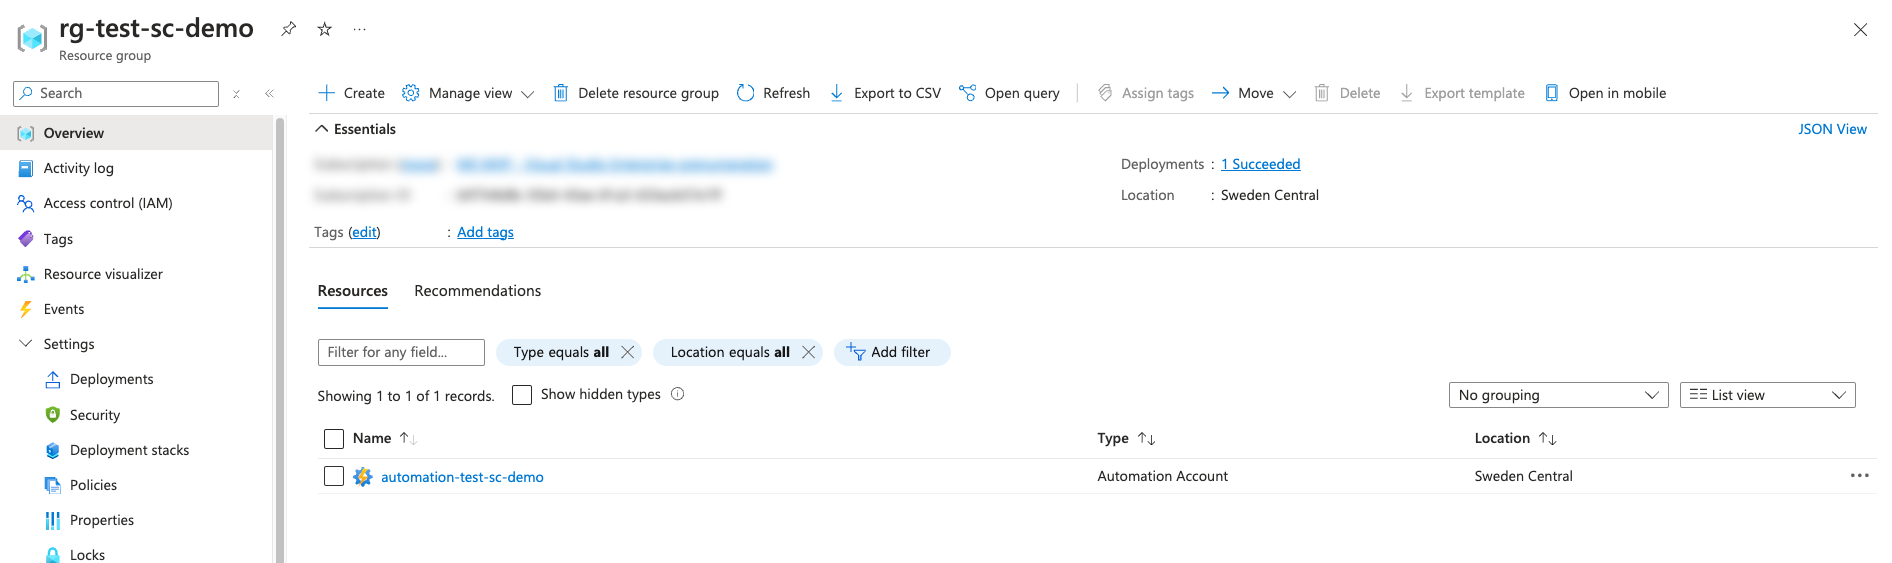Click the Refresh icon
Viewport: 1892px width, 563px height.
click(x=745, y=93)
